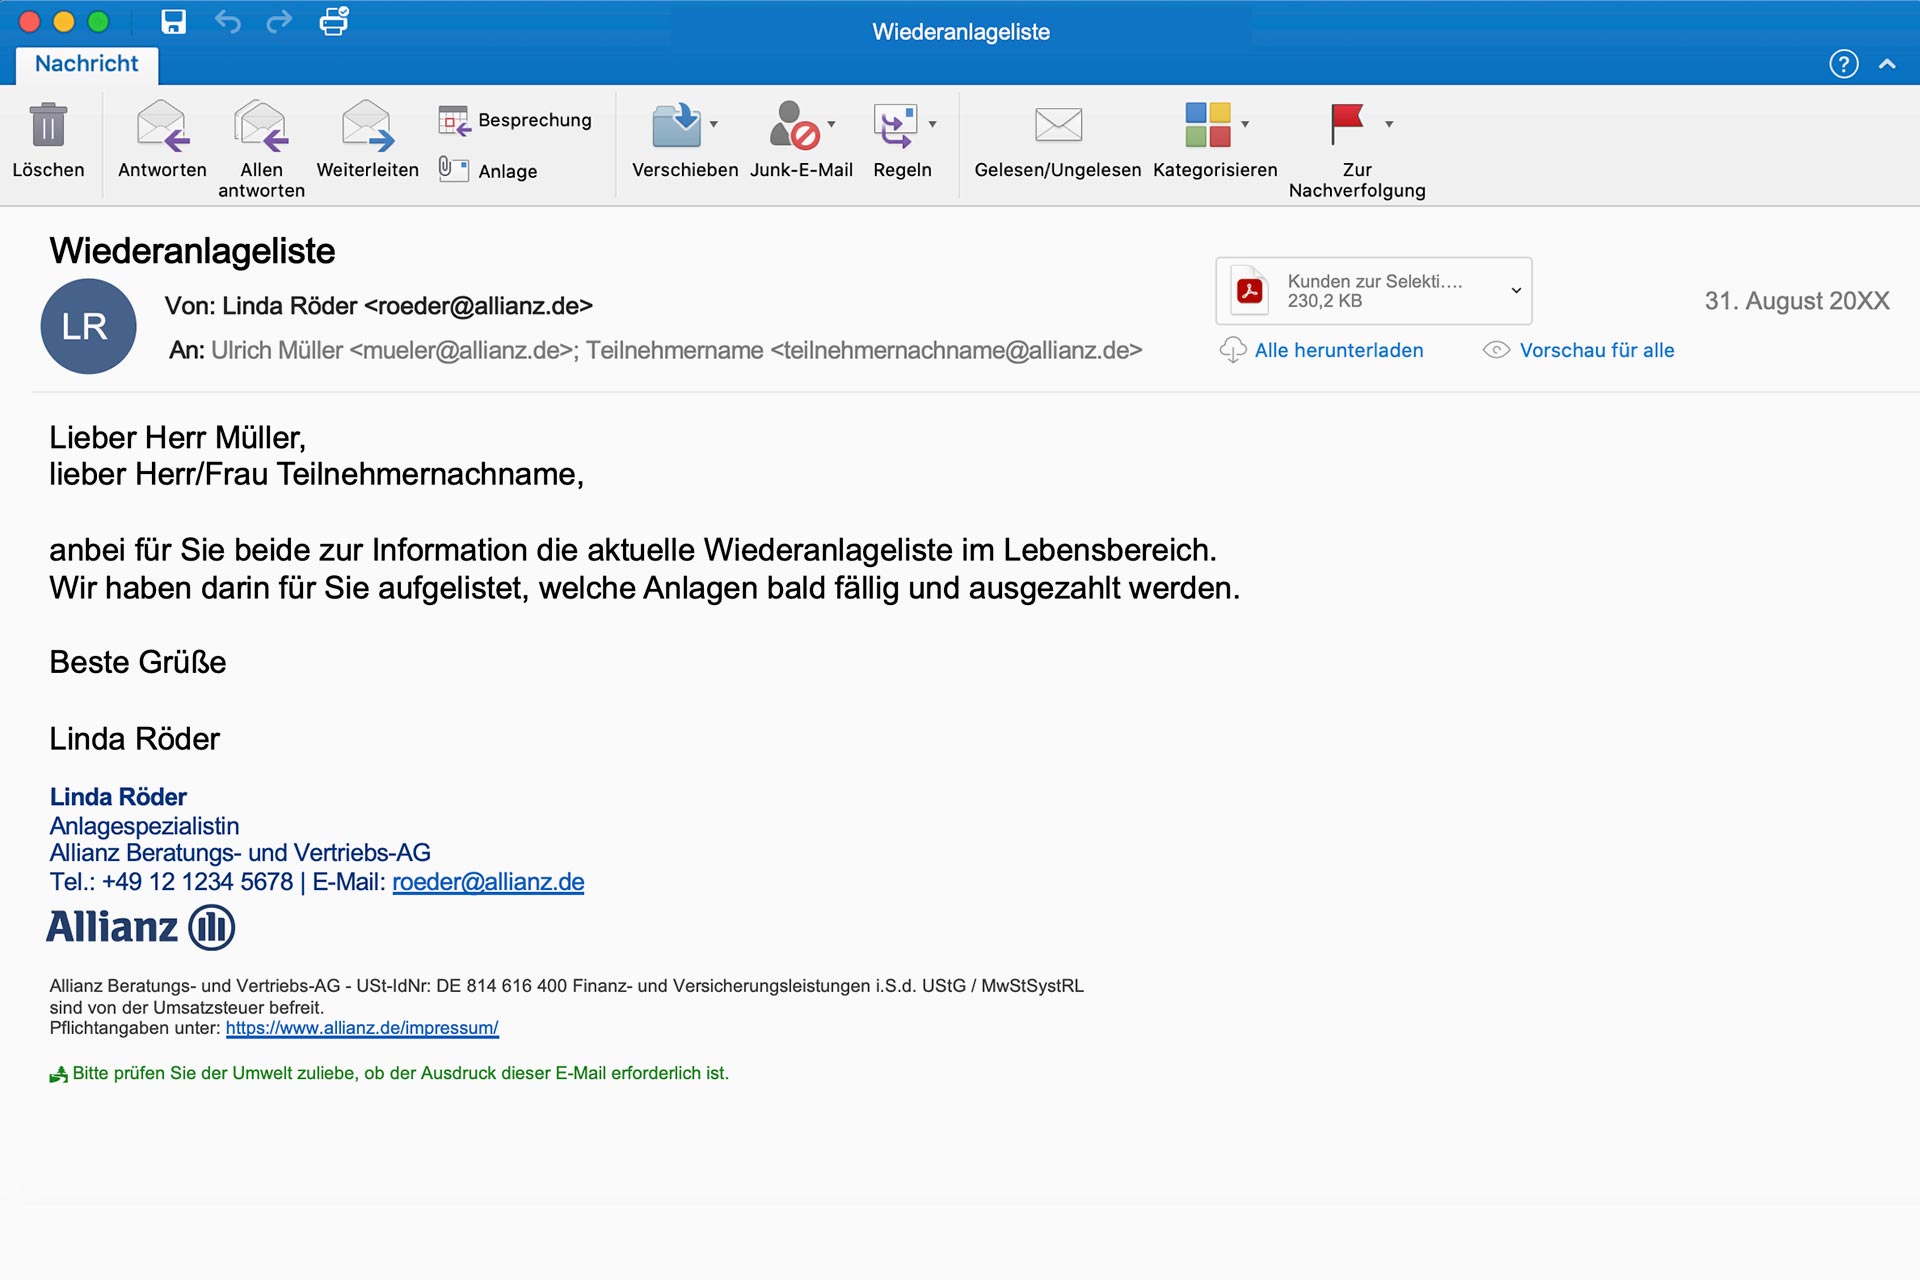Open the Kategorisieren dropdown arrow
Screen dimensions: 1920x1280
(1245, 124)
